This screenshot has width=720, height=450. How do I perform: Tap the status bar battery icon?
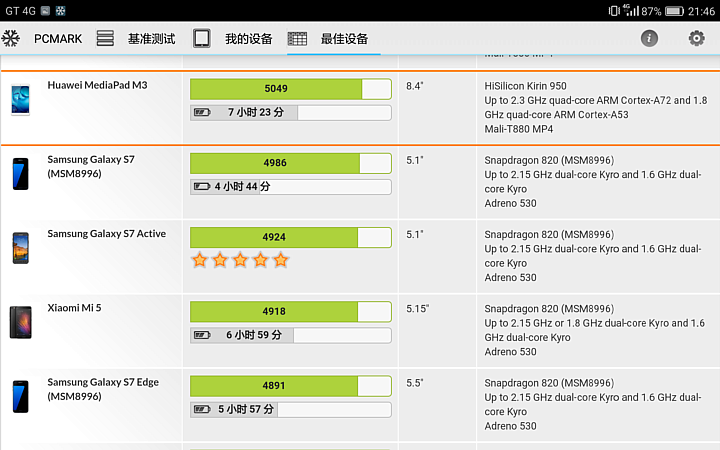click(x=674, y=11)
